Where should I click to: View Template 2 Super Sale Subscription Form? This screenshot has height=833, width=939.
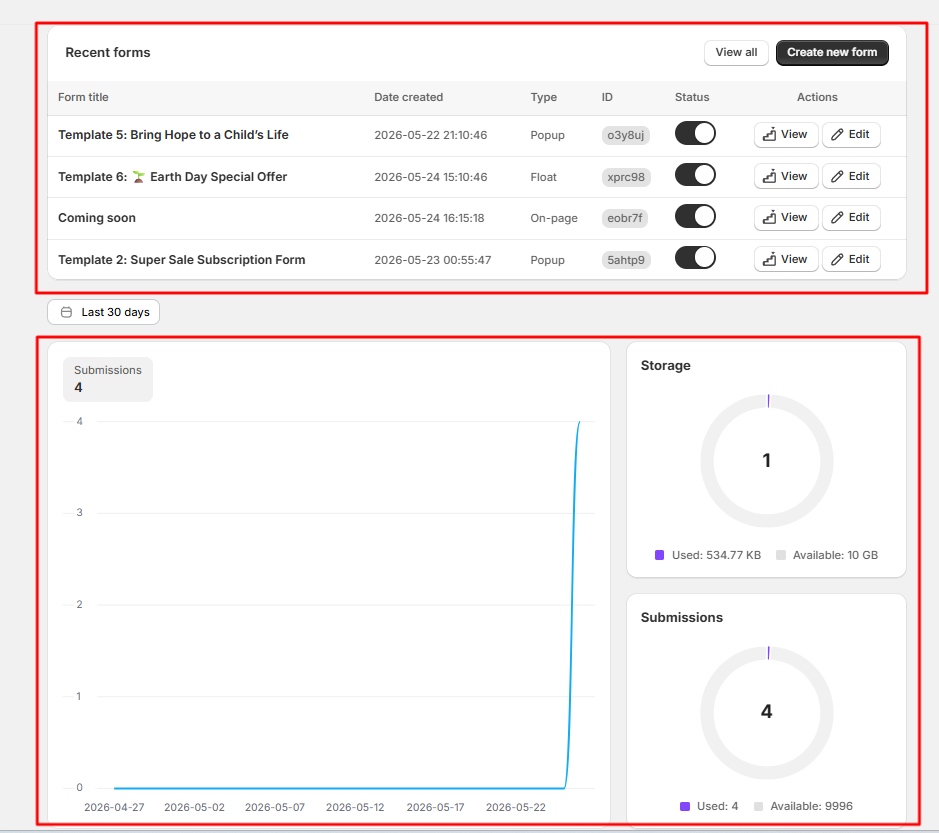pyautogui.click(x=786, y=259)
